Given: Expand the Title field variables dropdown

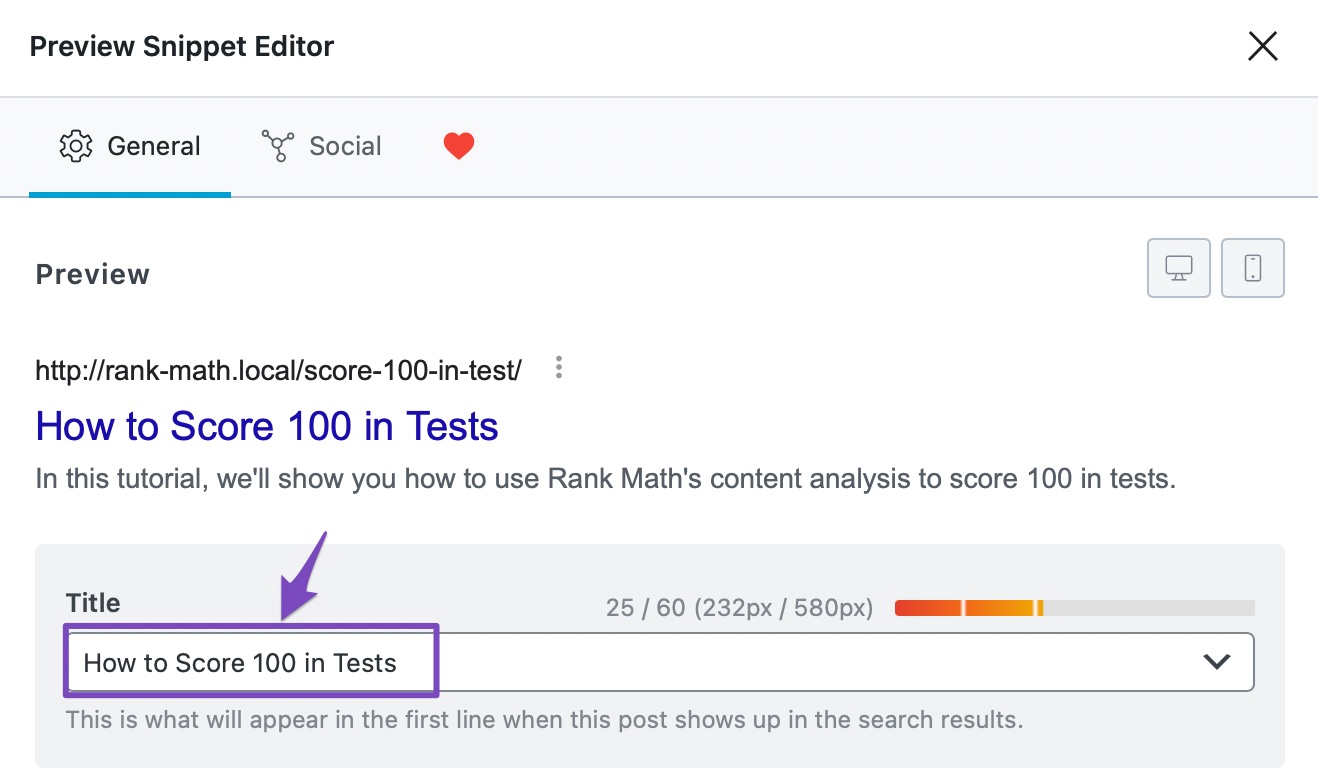Looking at the screenshot, I should point(1216,661).
